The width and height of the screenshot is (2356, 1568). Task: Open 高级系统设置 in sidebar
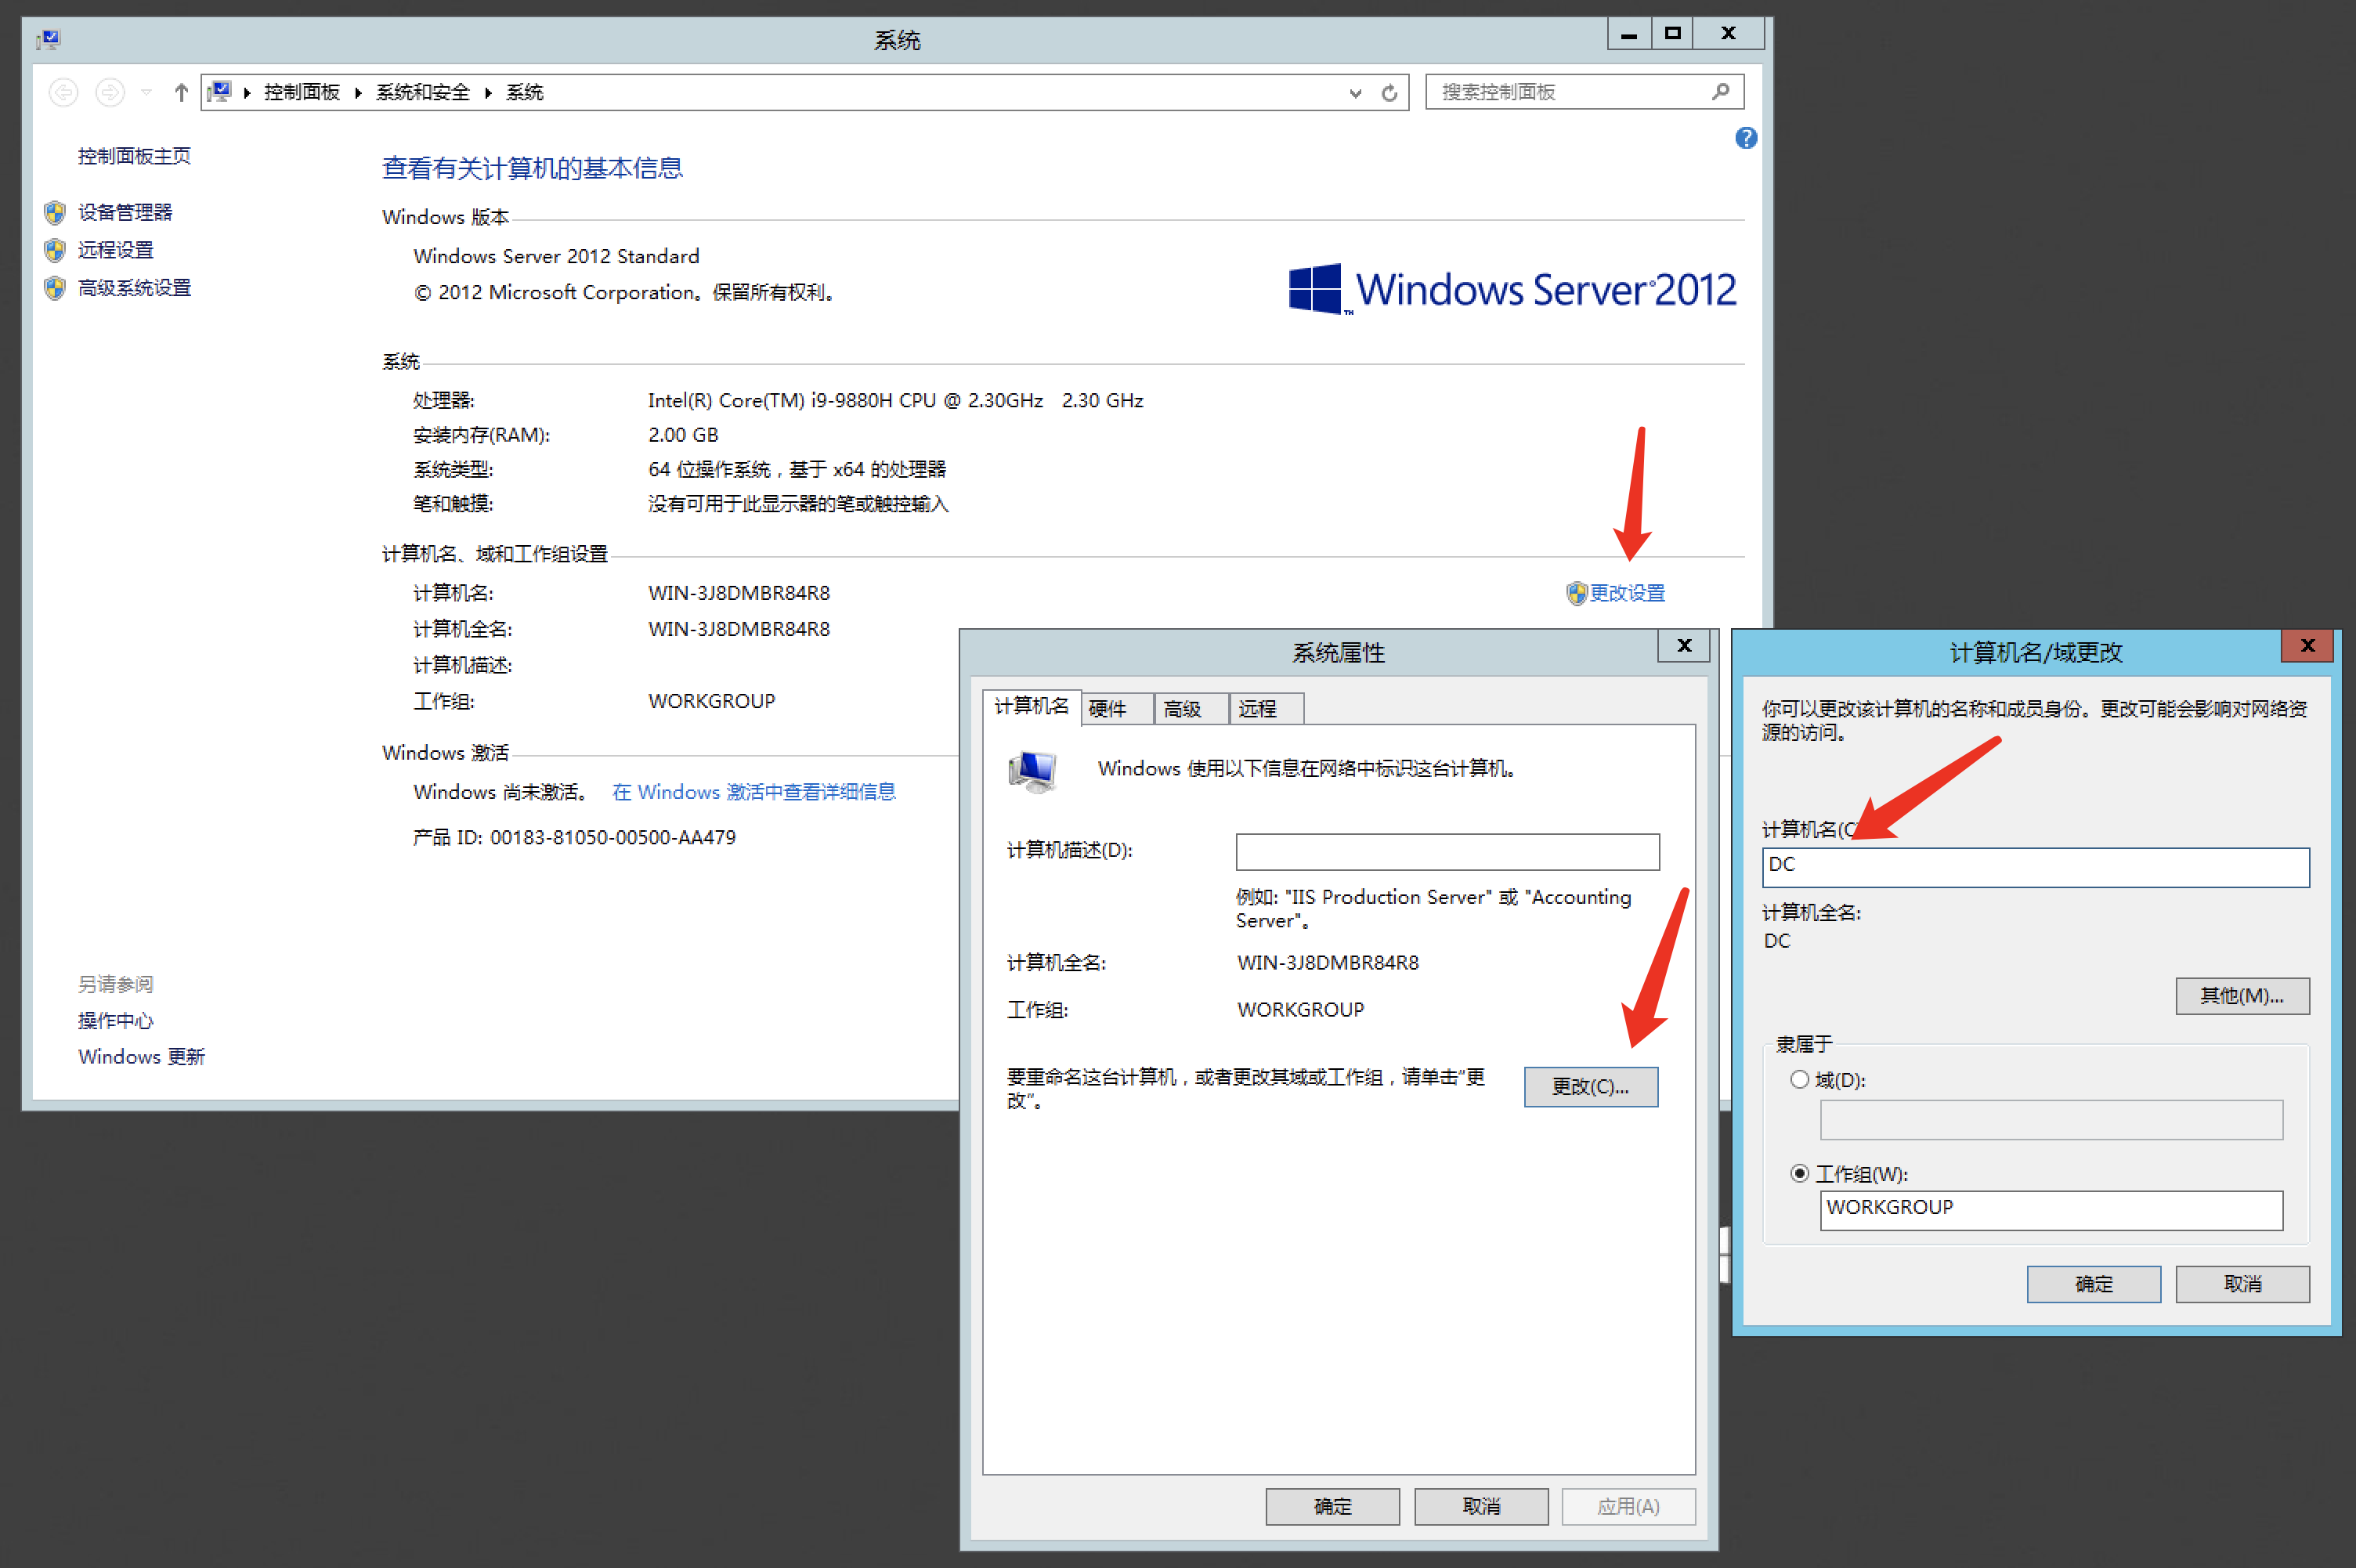click(x=134, y=288)
